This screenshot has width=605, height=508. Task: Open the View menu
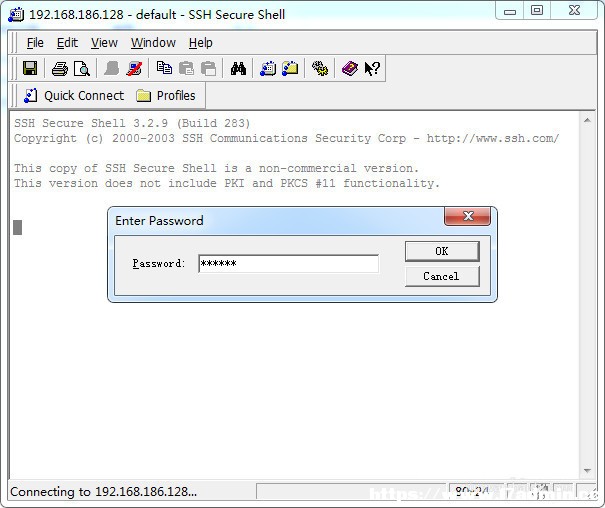[x=104, y=42]
